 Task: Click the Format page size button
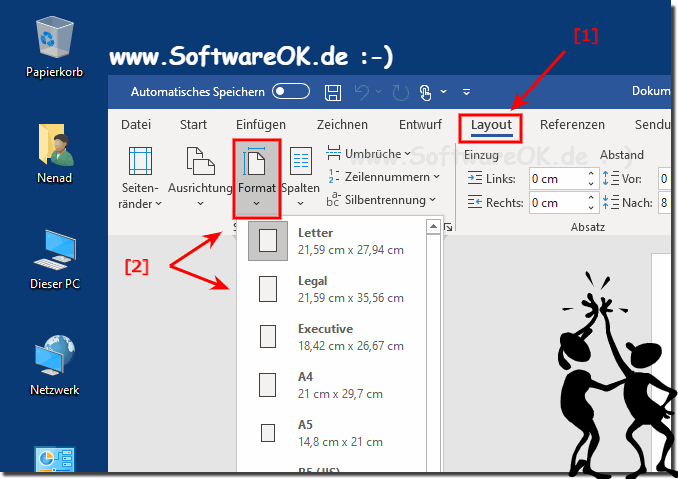click(257, 178)
